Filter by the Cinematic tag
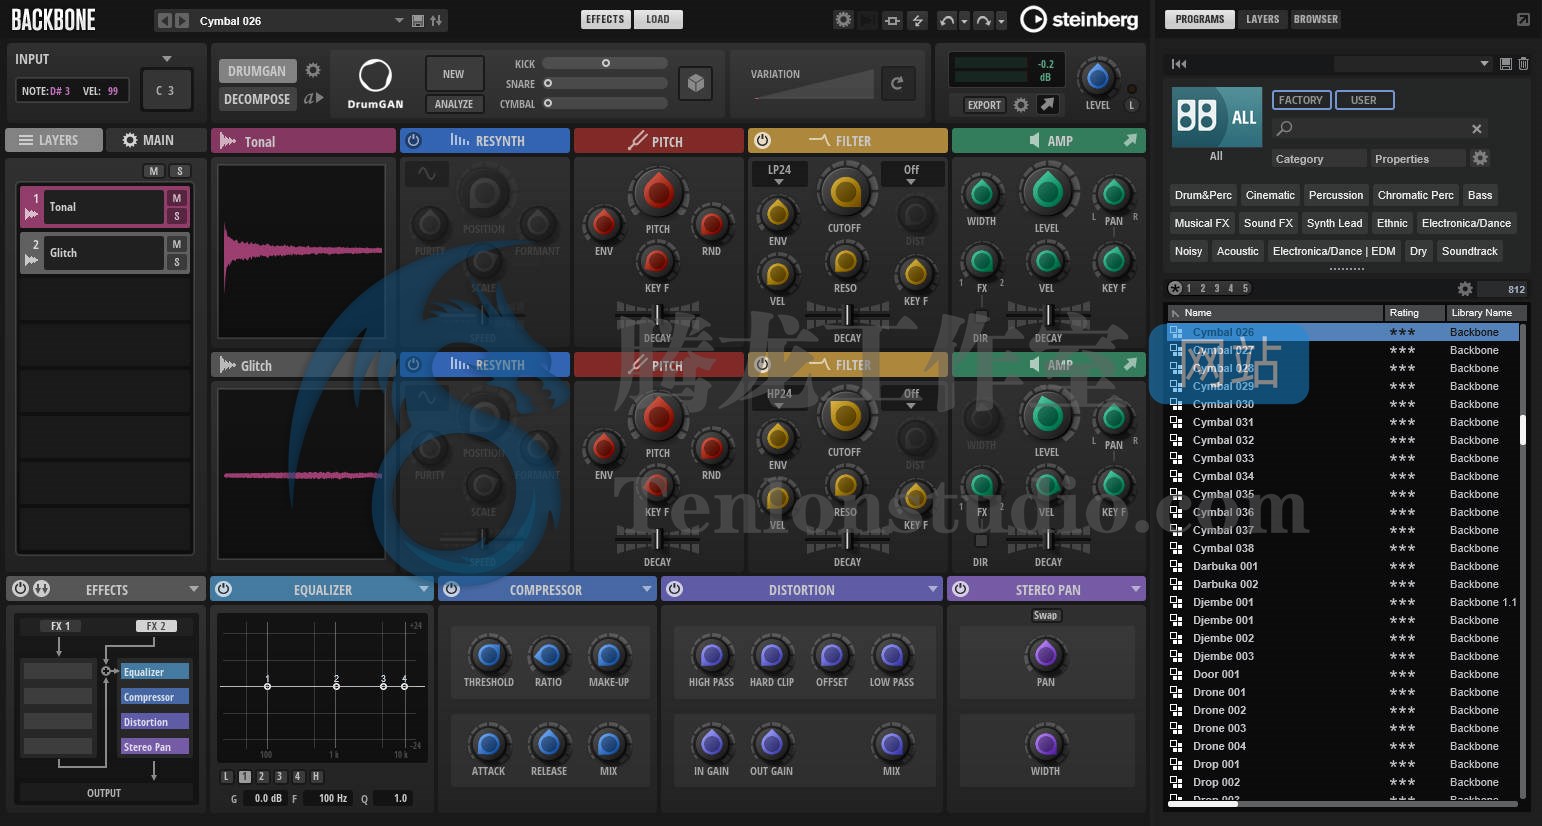The width and height of the screenshot is (1542, 826). [x=1270, y=195]
